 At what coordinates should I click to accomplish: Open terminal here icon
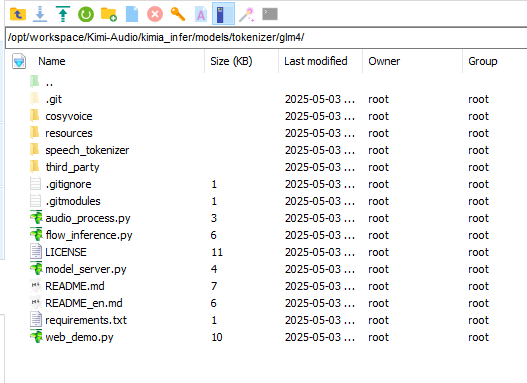tap(270, 14)
